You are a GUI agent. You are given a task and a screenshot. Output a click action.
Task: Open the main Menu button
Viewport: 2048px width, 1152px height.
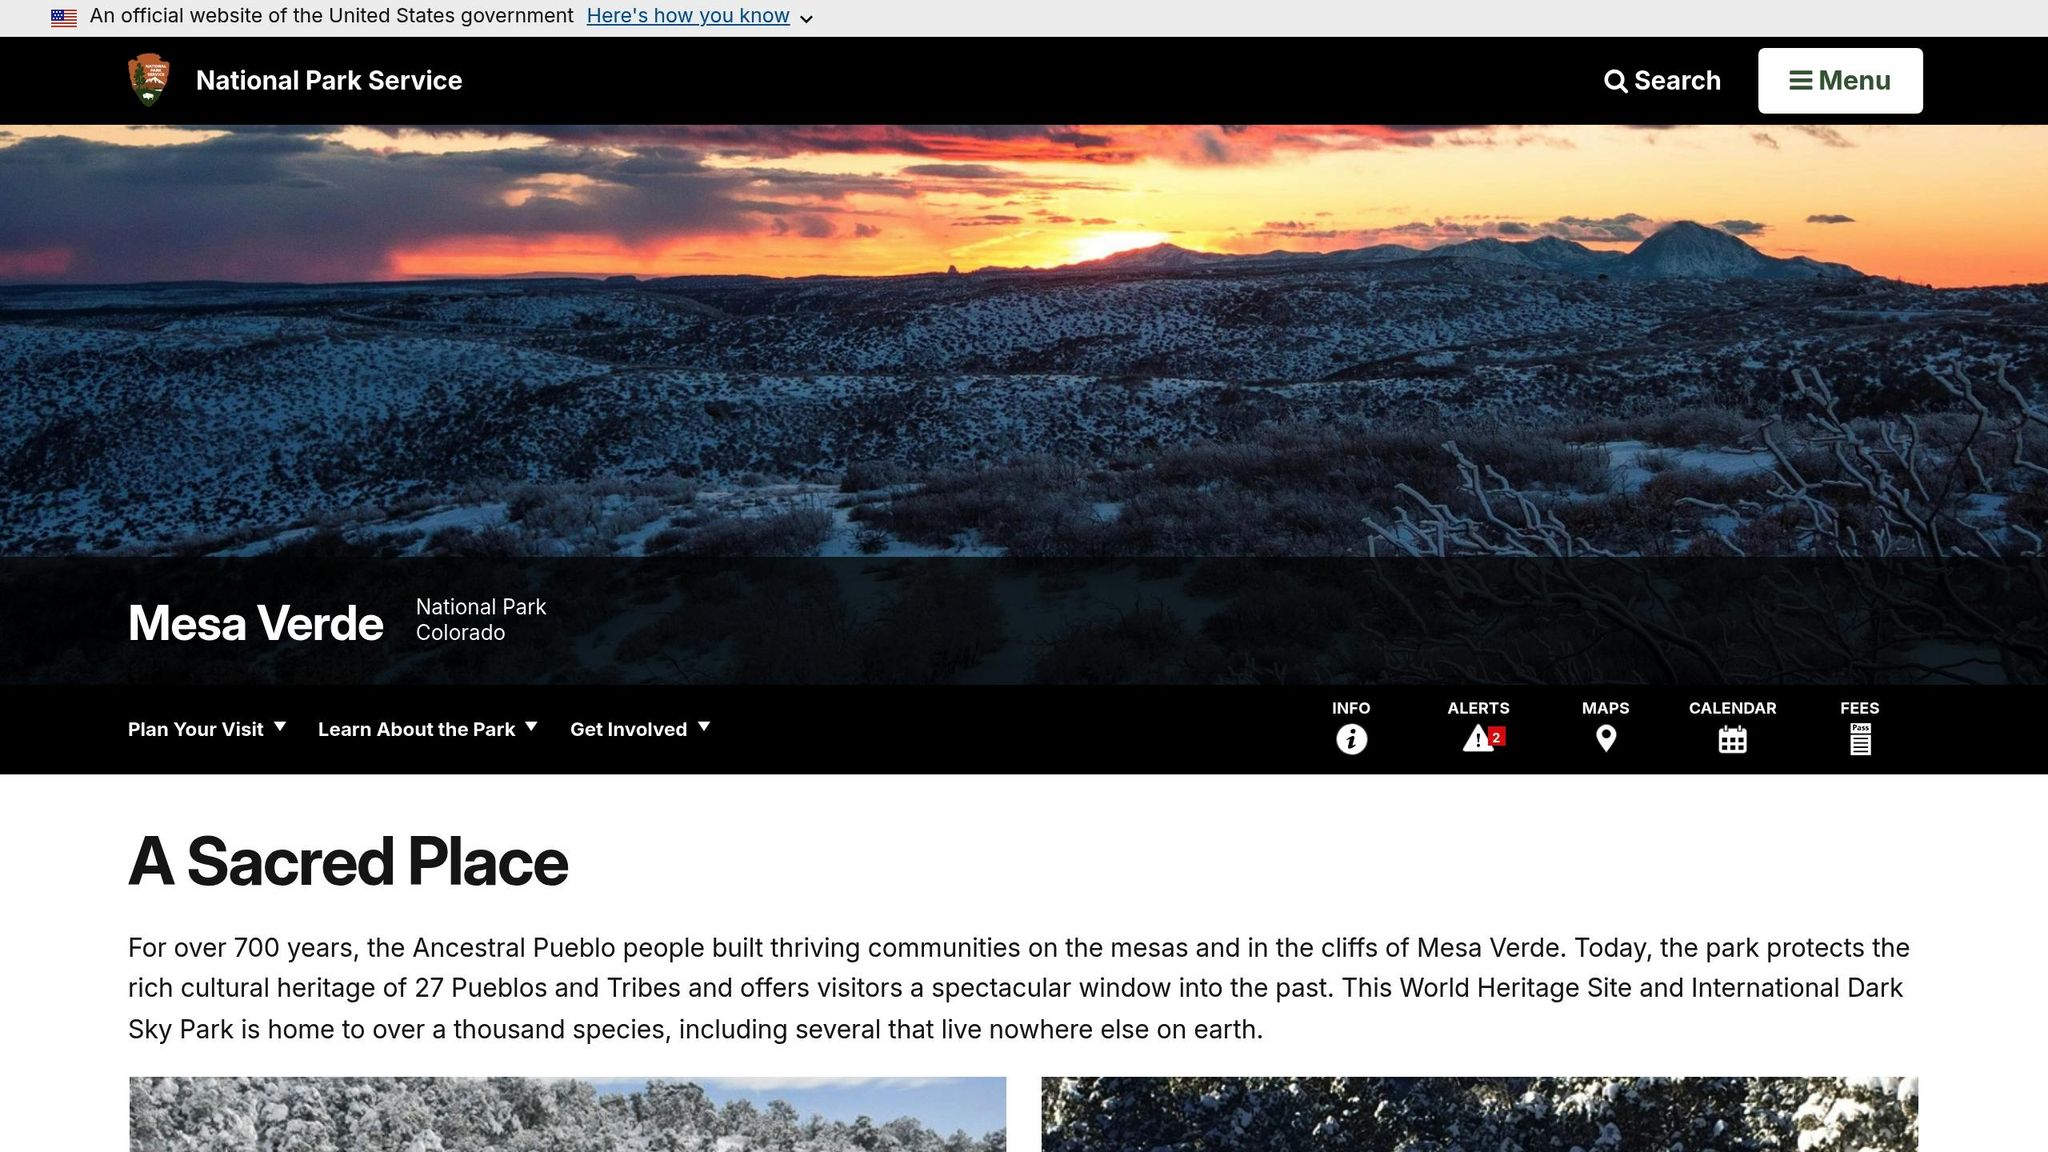click(x=1840, y=81)
